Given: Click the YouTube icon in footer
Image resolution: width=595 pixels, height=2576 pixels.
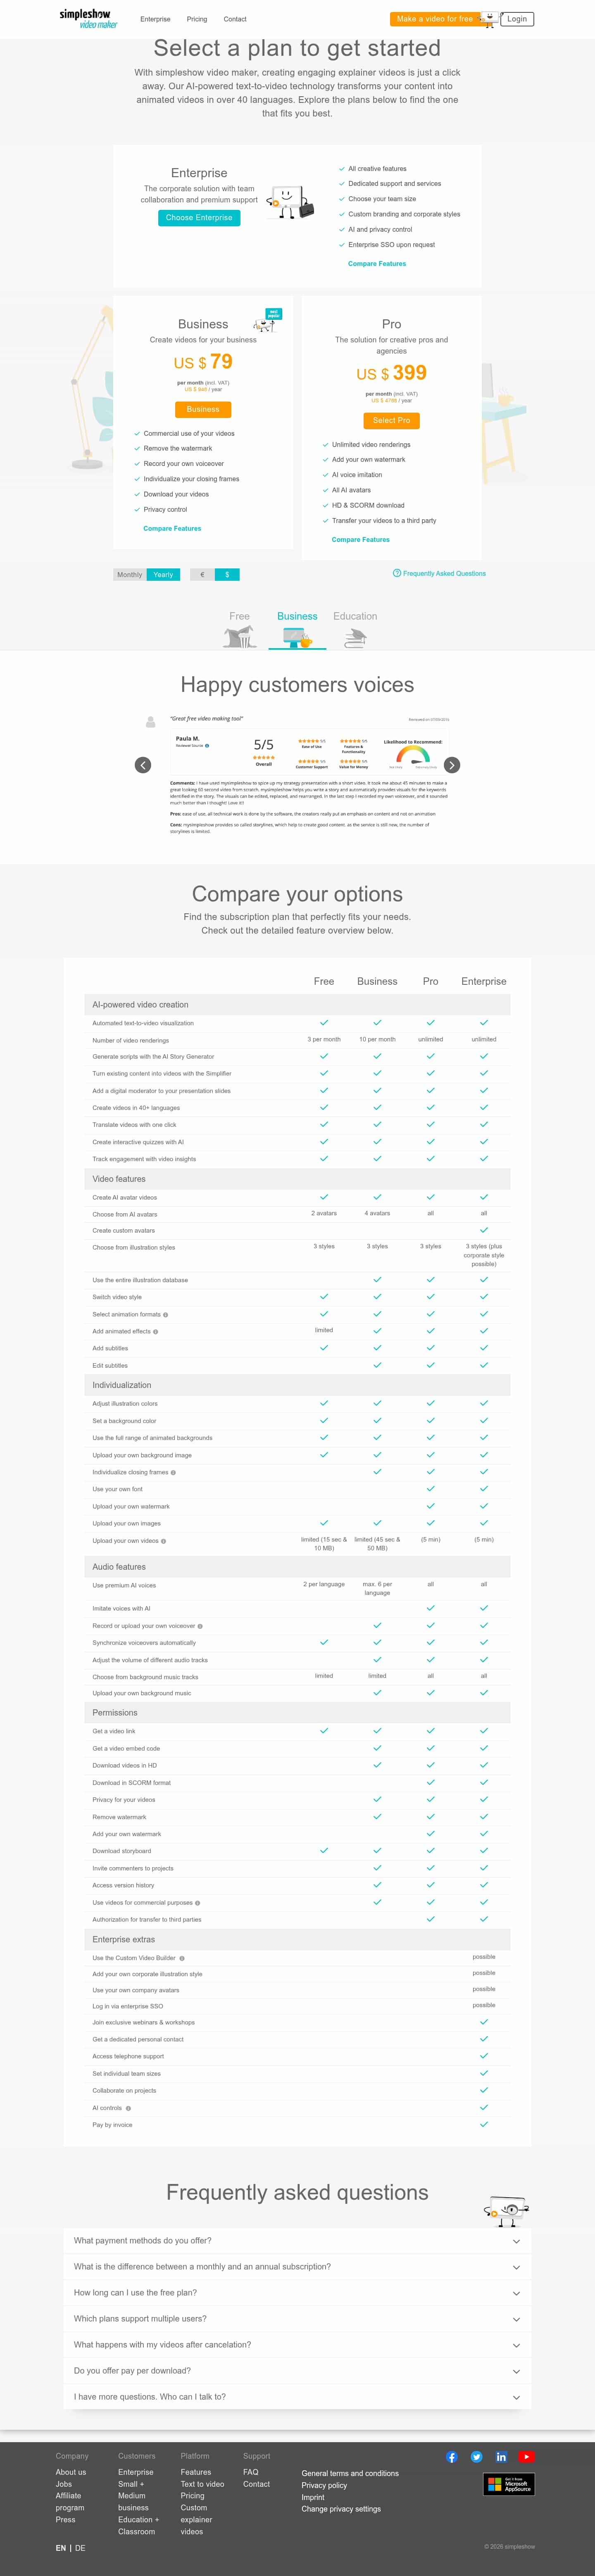Looking at the screenshot, I should [526, 2457].
